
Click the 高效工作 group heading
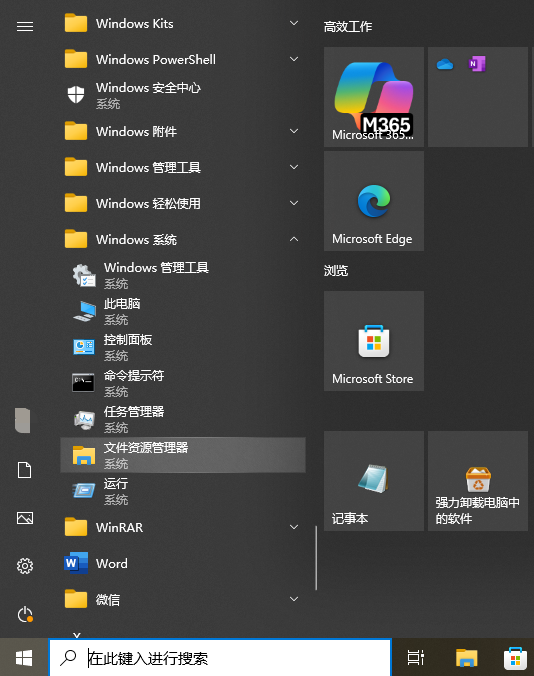pyautogui.click(x=348, y=27)
